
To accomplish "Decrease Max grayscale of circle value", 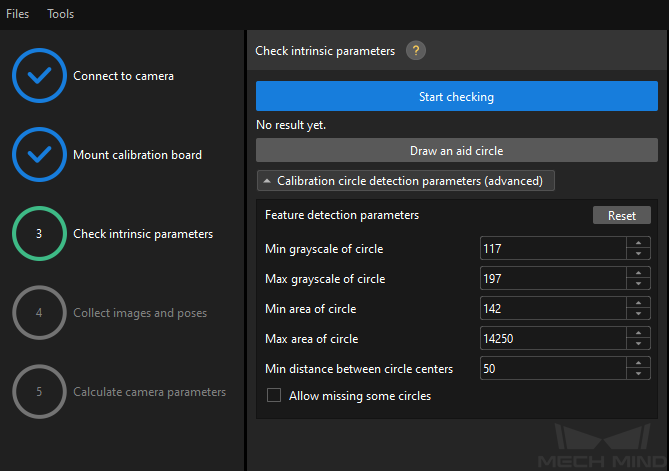I will [x=638, y=284].
